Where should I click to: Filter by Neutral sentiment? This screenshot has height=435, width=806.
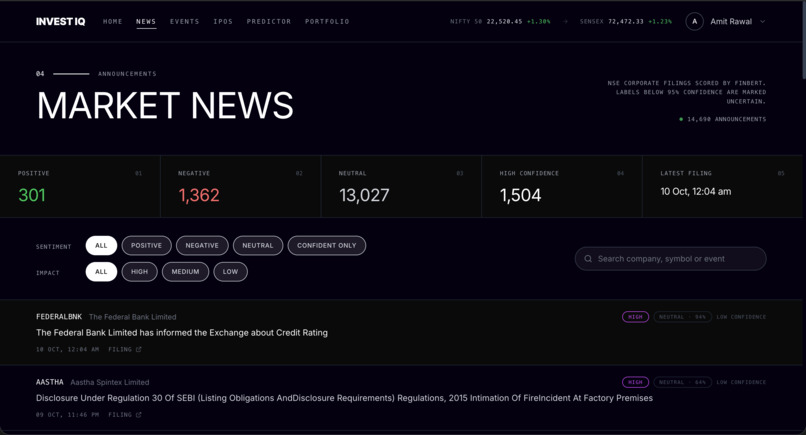pos(258,245)
